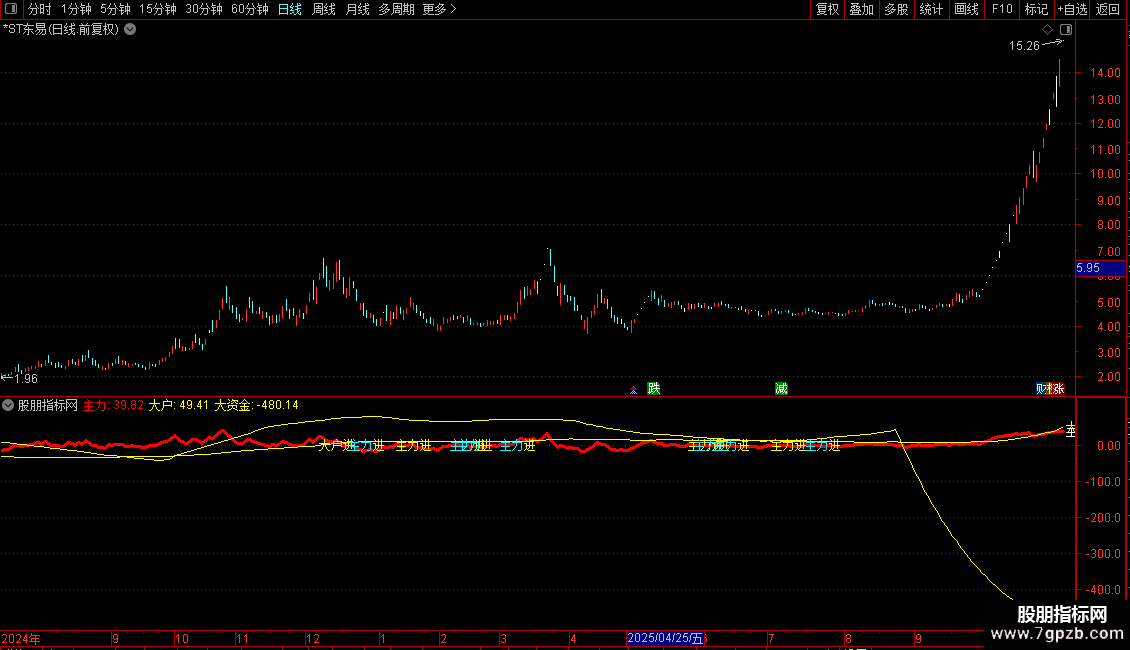Toggle the left sidebar panel icon
The image size is (1130, 650).
(x=11, y=9)
